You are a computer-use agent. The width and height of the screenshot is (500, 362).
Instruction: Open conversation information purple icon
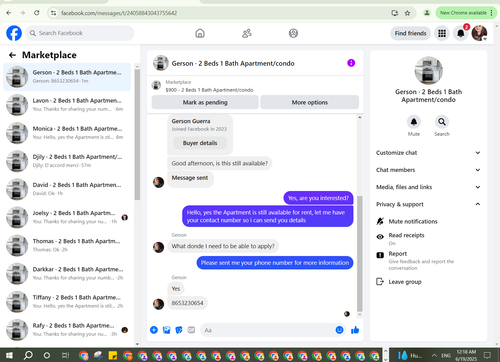pyautogui.click(x=351, y=63)
